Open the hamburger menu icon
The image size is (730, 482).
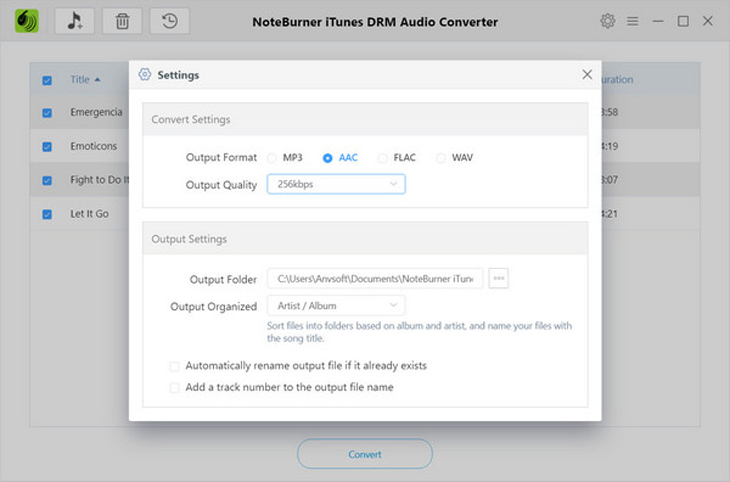[632, 21]
